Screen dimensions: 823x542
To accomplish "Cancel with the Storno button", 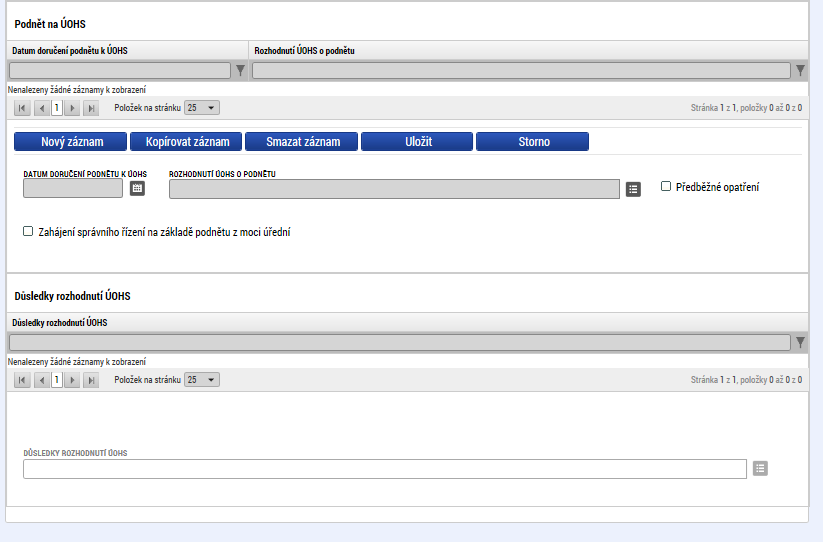I will 532,142.
